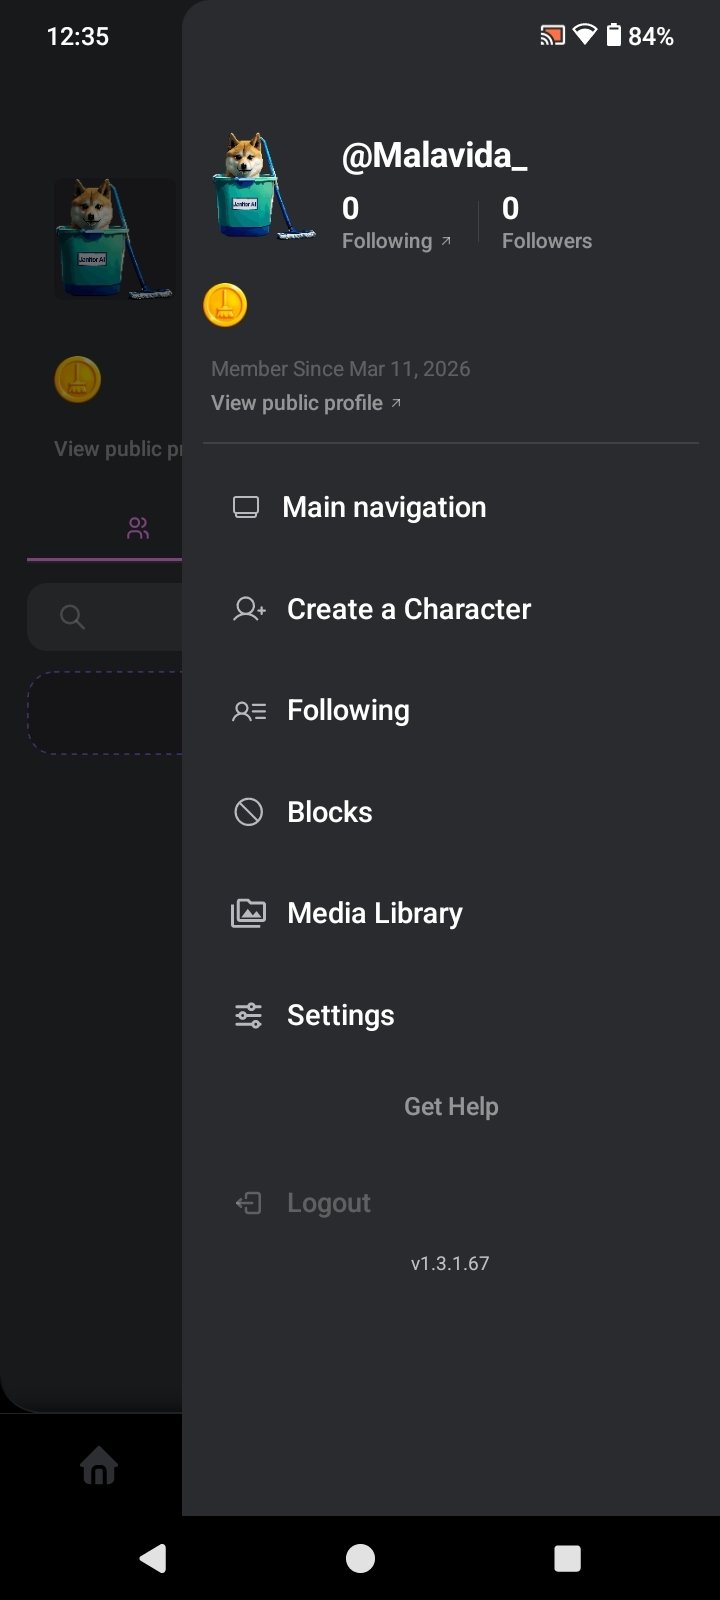
Task: Tap the Media Library images icon
Action: point(249,913)
